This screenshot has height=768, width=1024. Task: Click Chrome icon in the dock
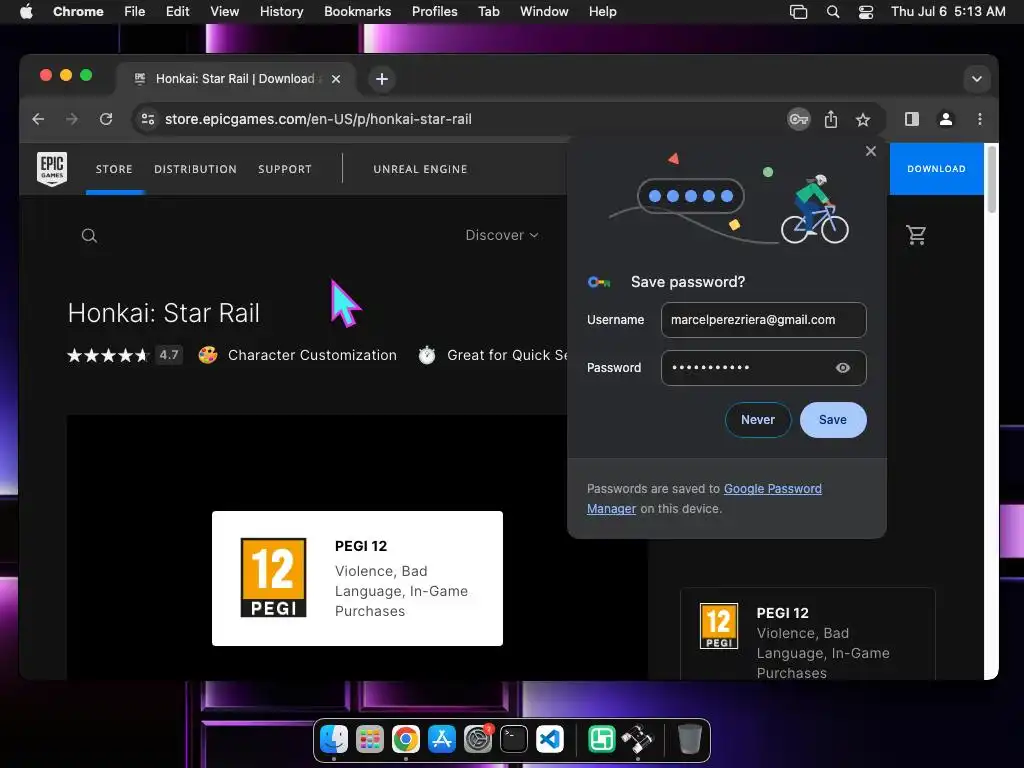click(406, 739)
